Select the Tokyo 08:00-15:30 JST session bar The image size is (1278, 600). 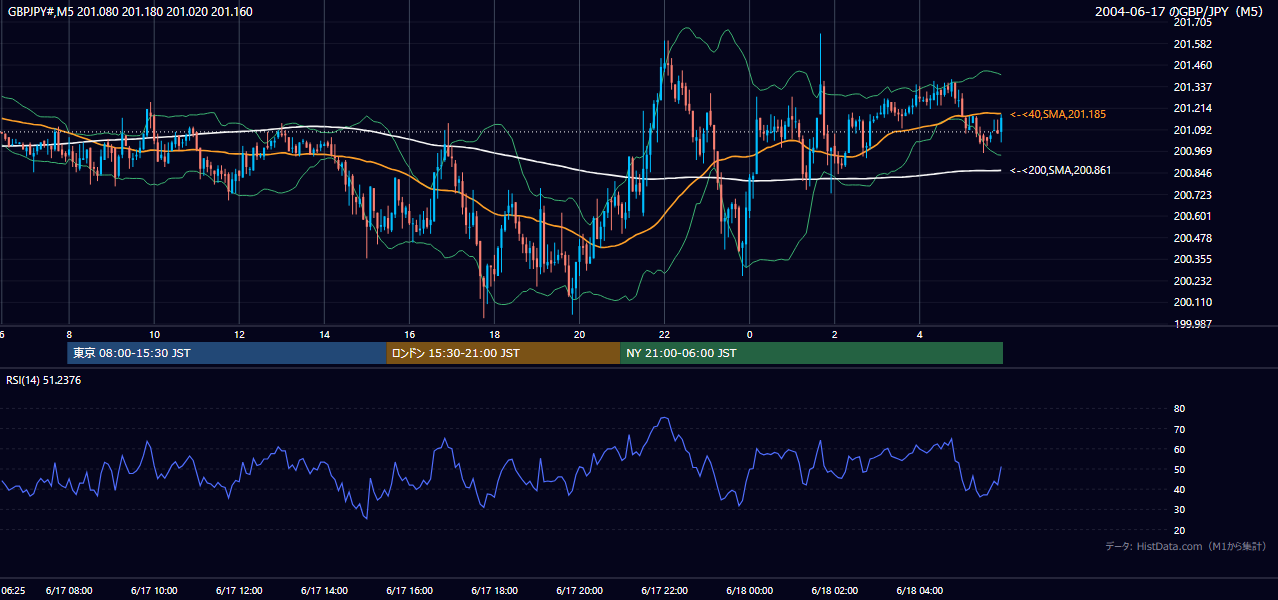[227, 353]
